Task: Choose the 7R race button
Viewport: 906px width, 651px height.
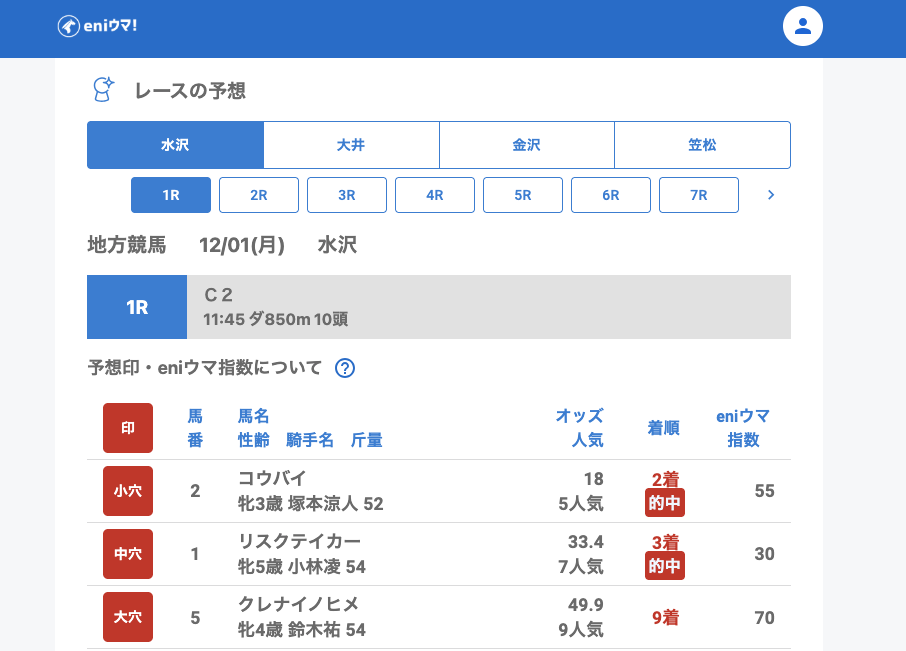Action: point(699,195)
